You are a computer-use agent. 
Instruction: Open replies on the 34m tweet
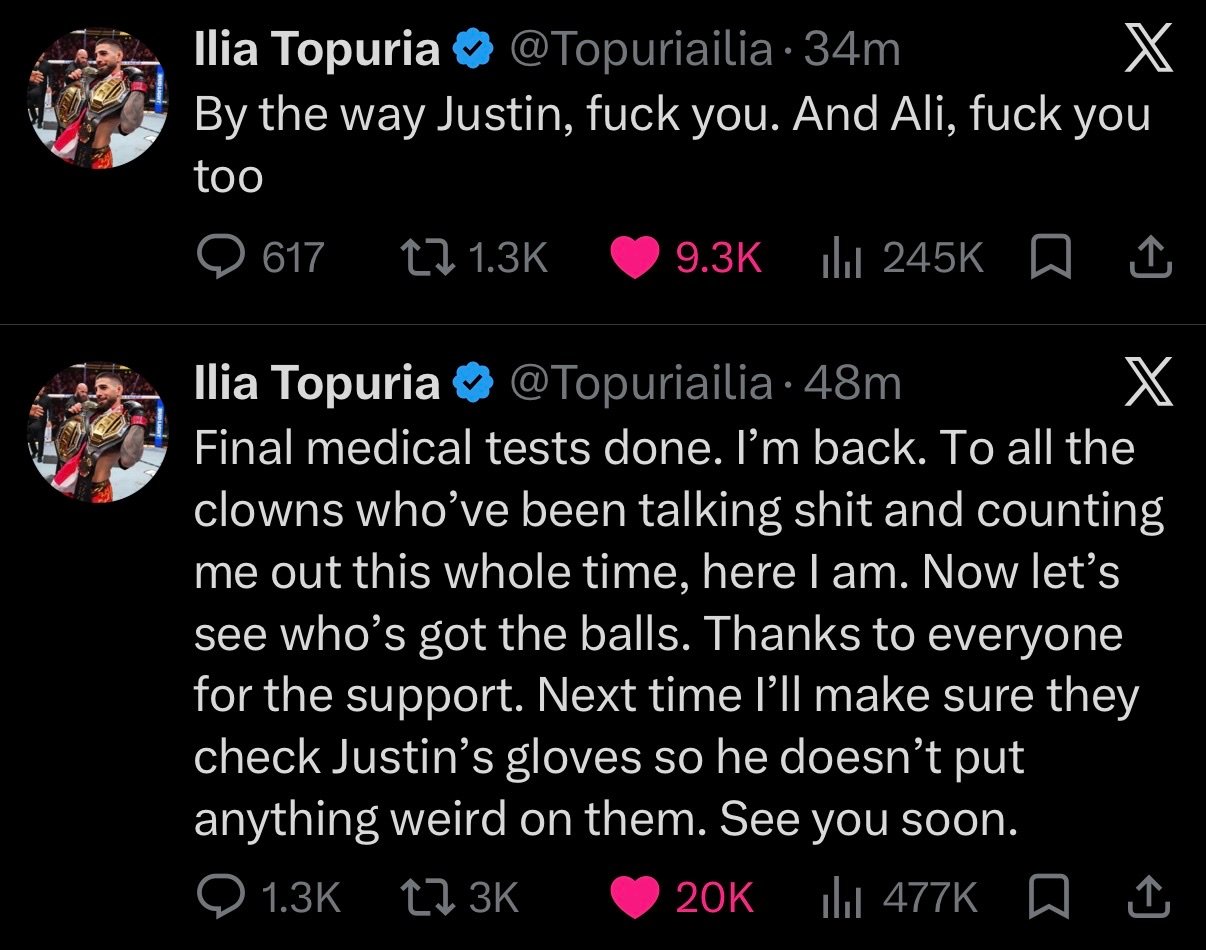pyautogui.click(x=259, y=258)
